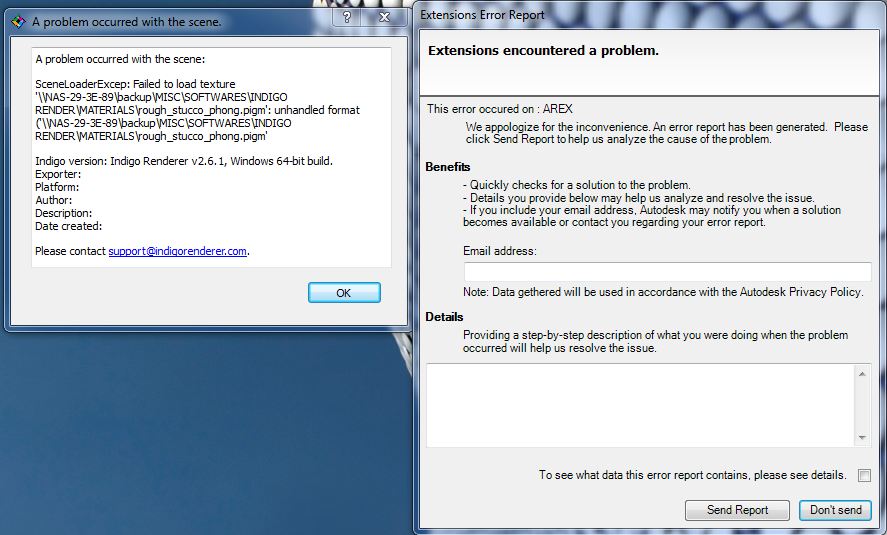Click the Autodesk Privacy Policy note text
This screenshot has width=887, height=535.
point(662,292)
